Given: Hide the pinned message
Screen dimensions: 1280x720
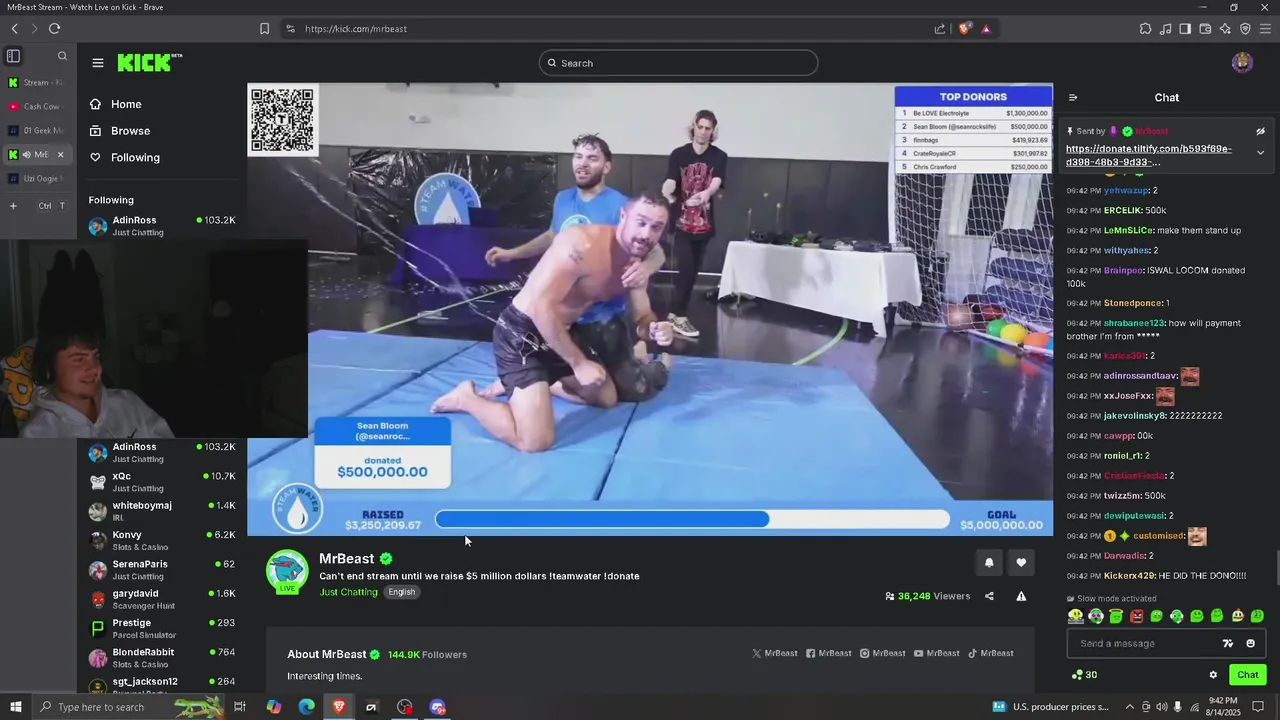Looking at the screenshot, I should point(1260,131).
